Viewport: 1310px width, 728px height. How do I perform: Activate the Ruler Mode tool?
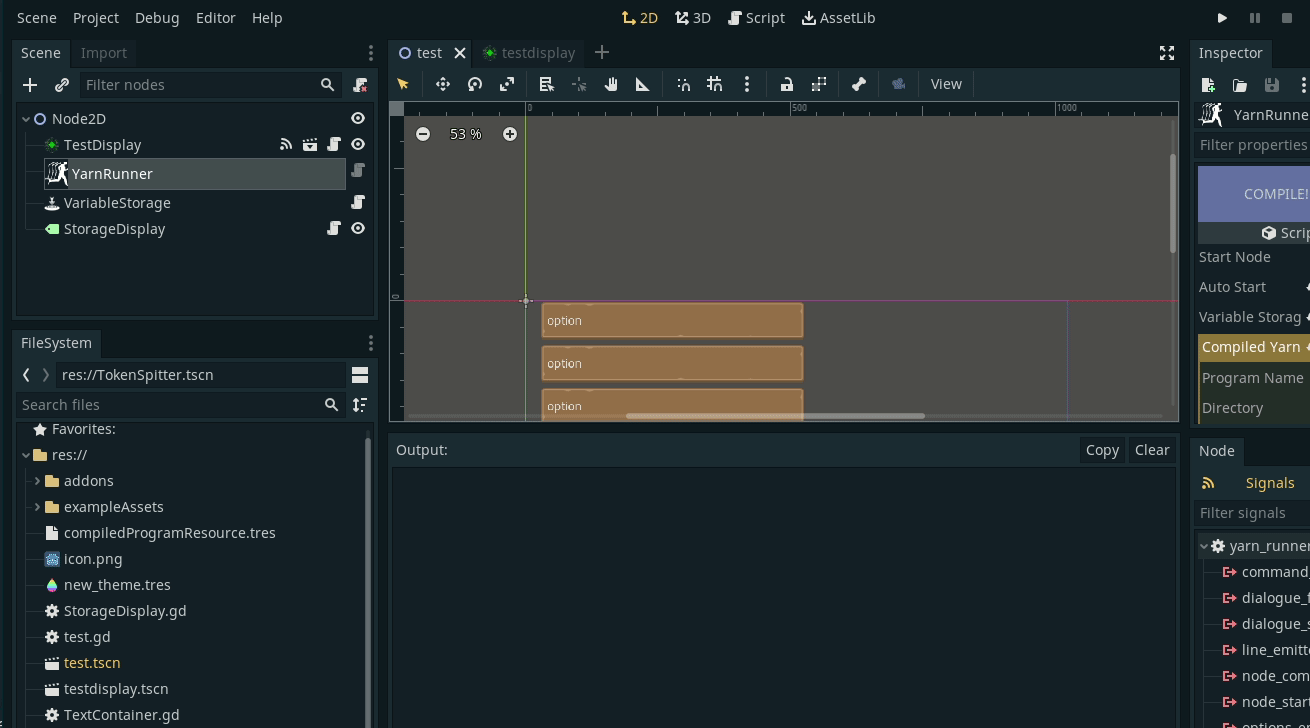coord(643,85)
